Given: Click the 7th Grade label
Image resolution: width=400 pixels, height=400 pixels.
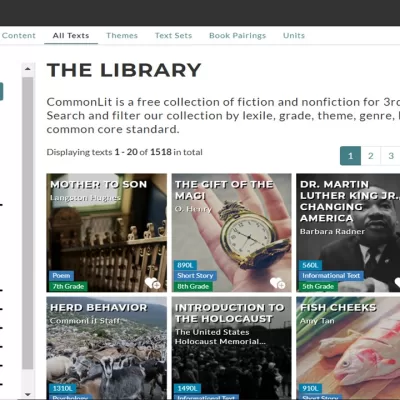Looking at the screenshot, I should click(68, 286).
